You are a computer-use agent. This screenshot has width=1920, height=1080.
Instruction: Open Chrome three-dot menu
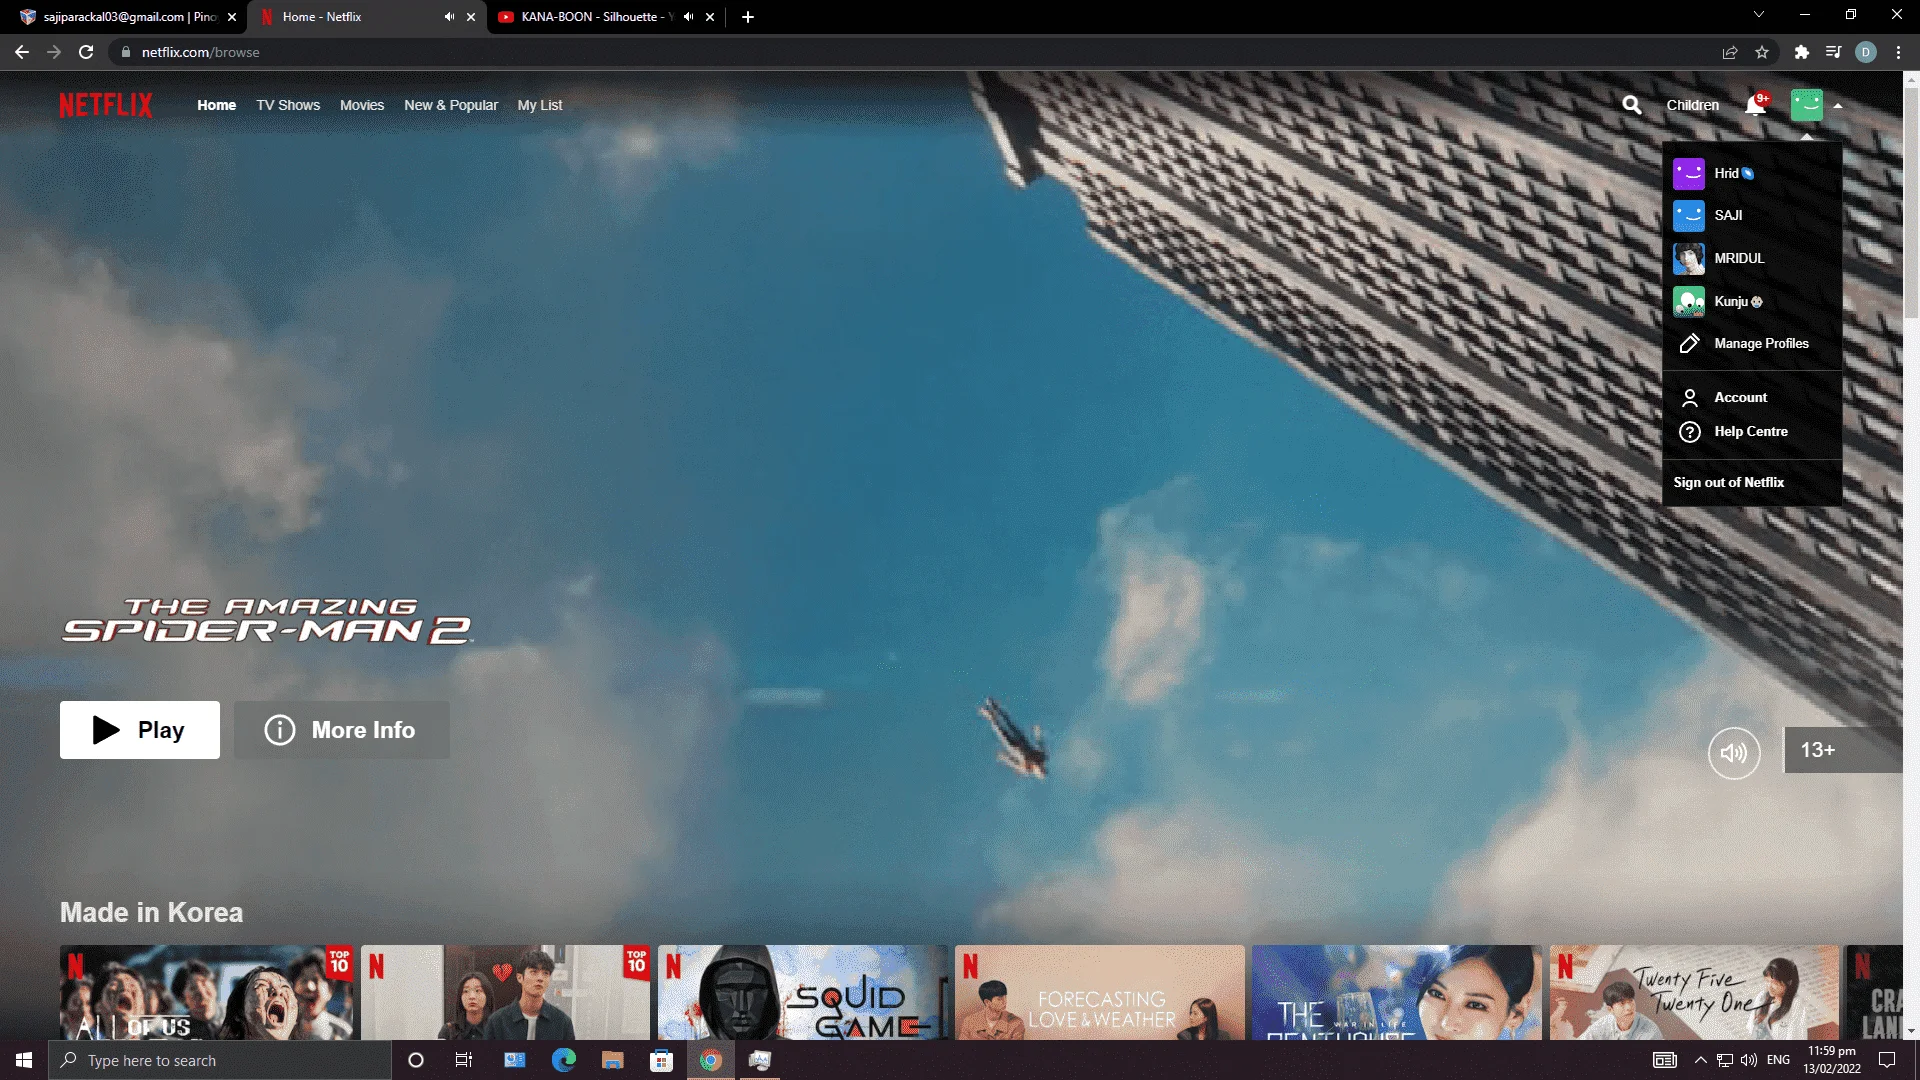pos(1898,52)
